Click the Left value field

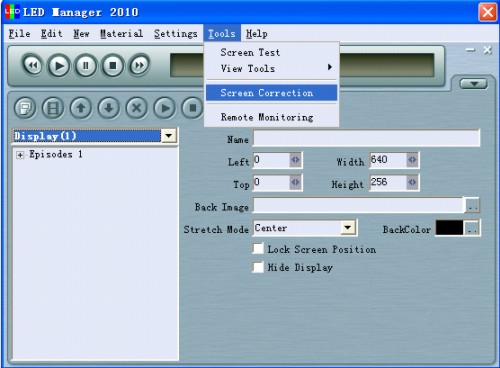pyautogui.click(x=272, y=160)
